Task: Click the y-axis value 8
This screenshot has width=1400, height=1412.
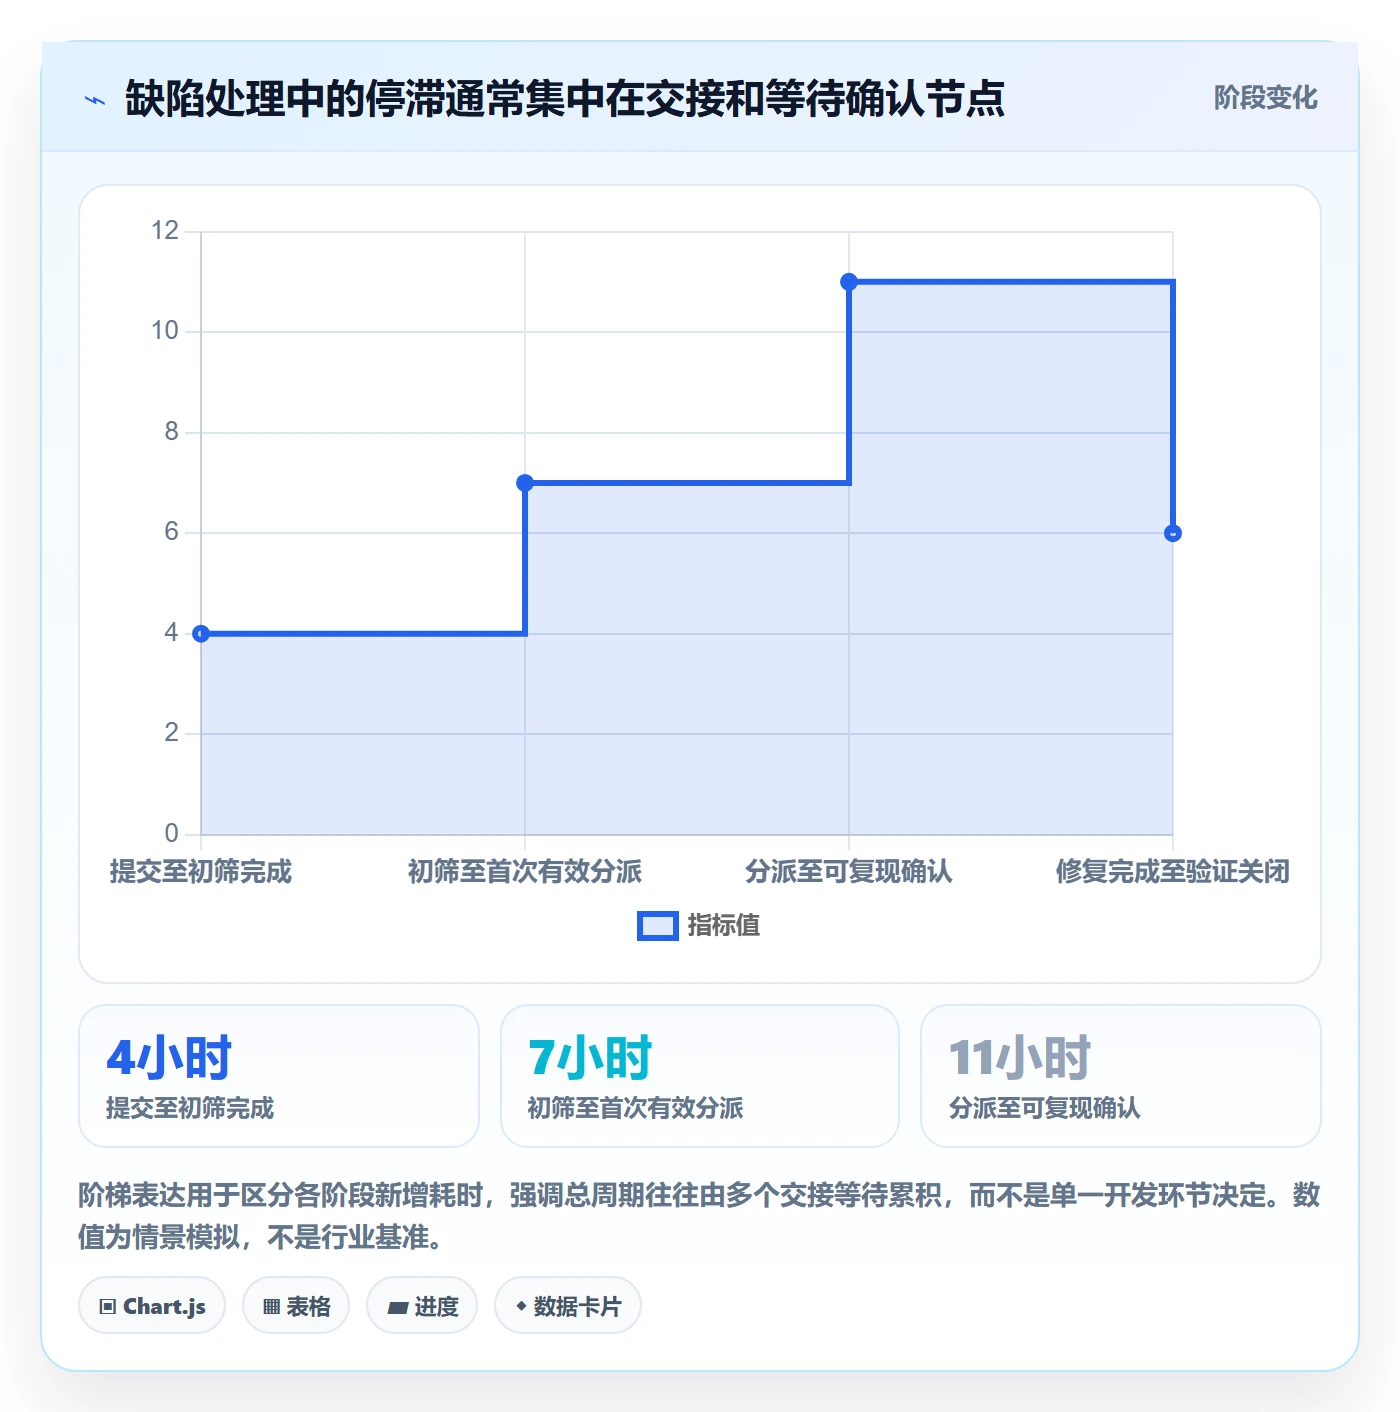Action: (x=172, y=432)
